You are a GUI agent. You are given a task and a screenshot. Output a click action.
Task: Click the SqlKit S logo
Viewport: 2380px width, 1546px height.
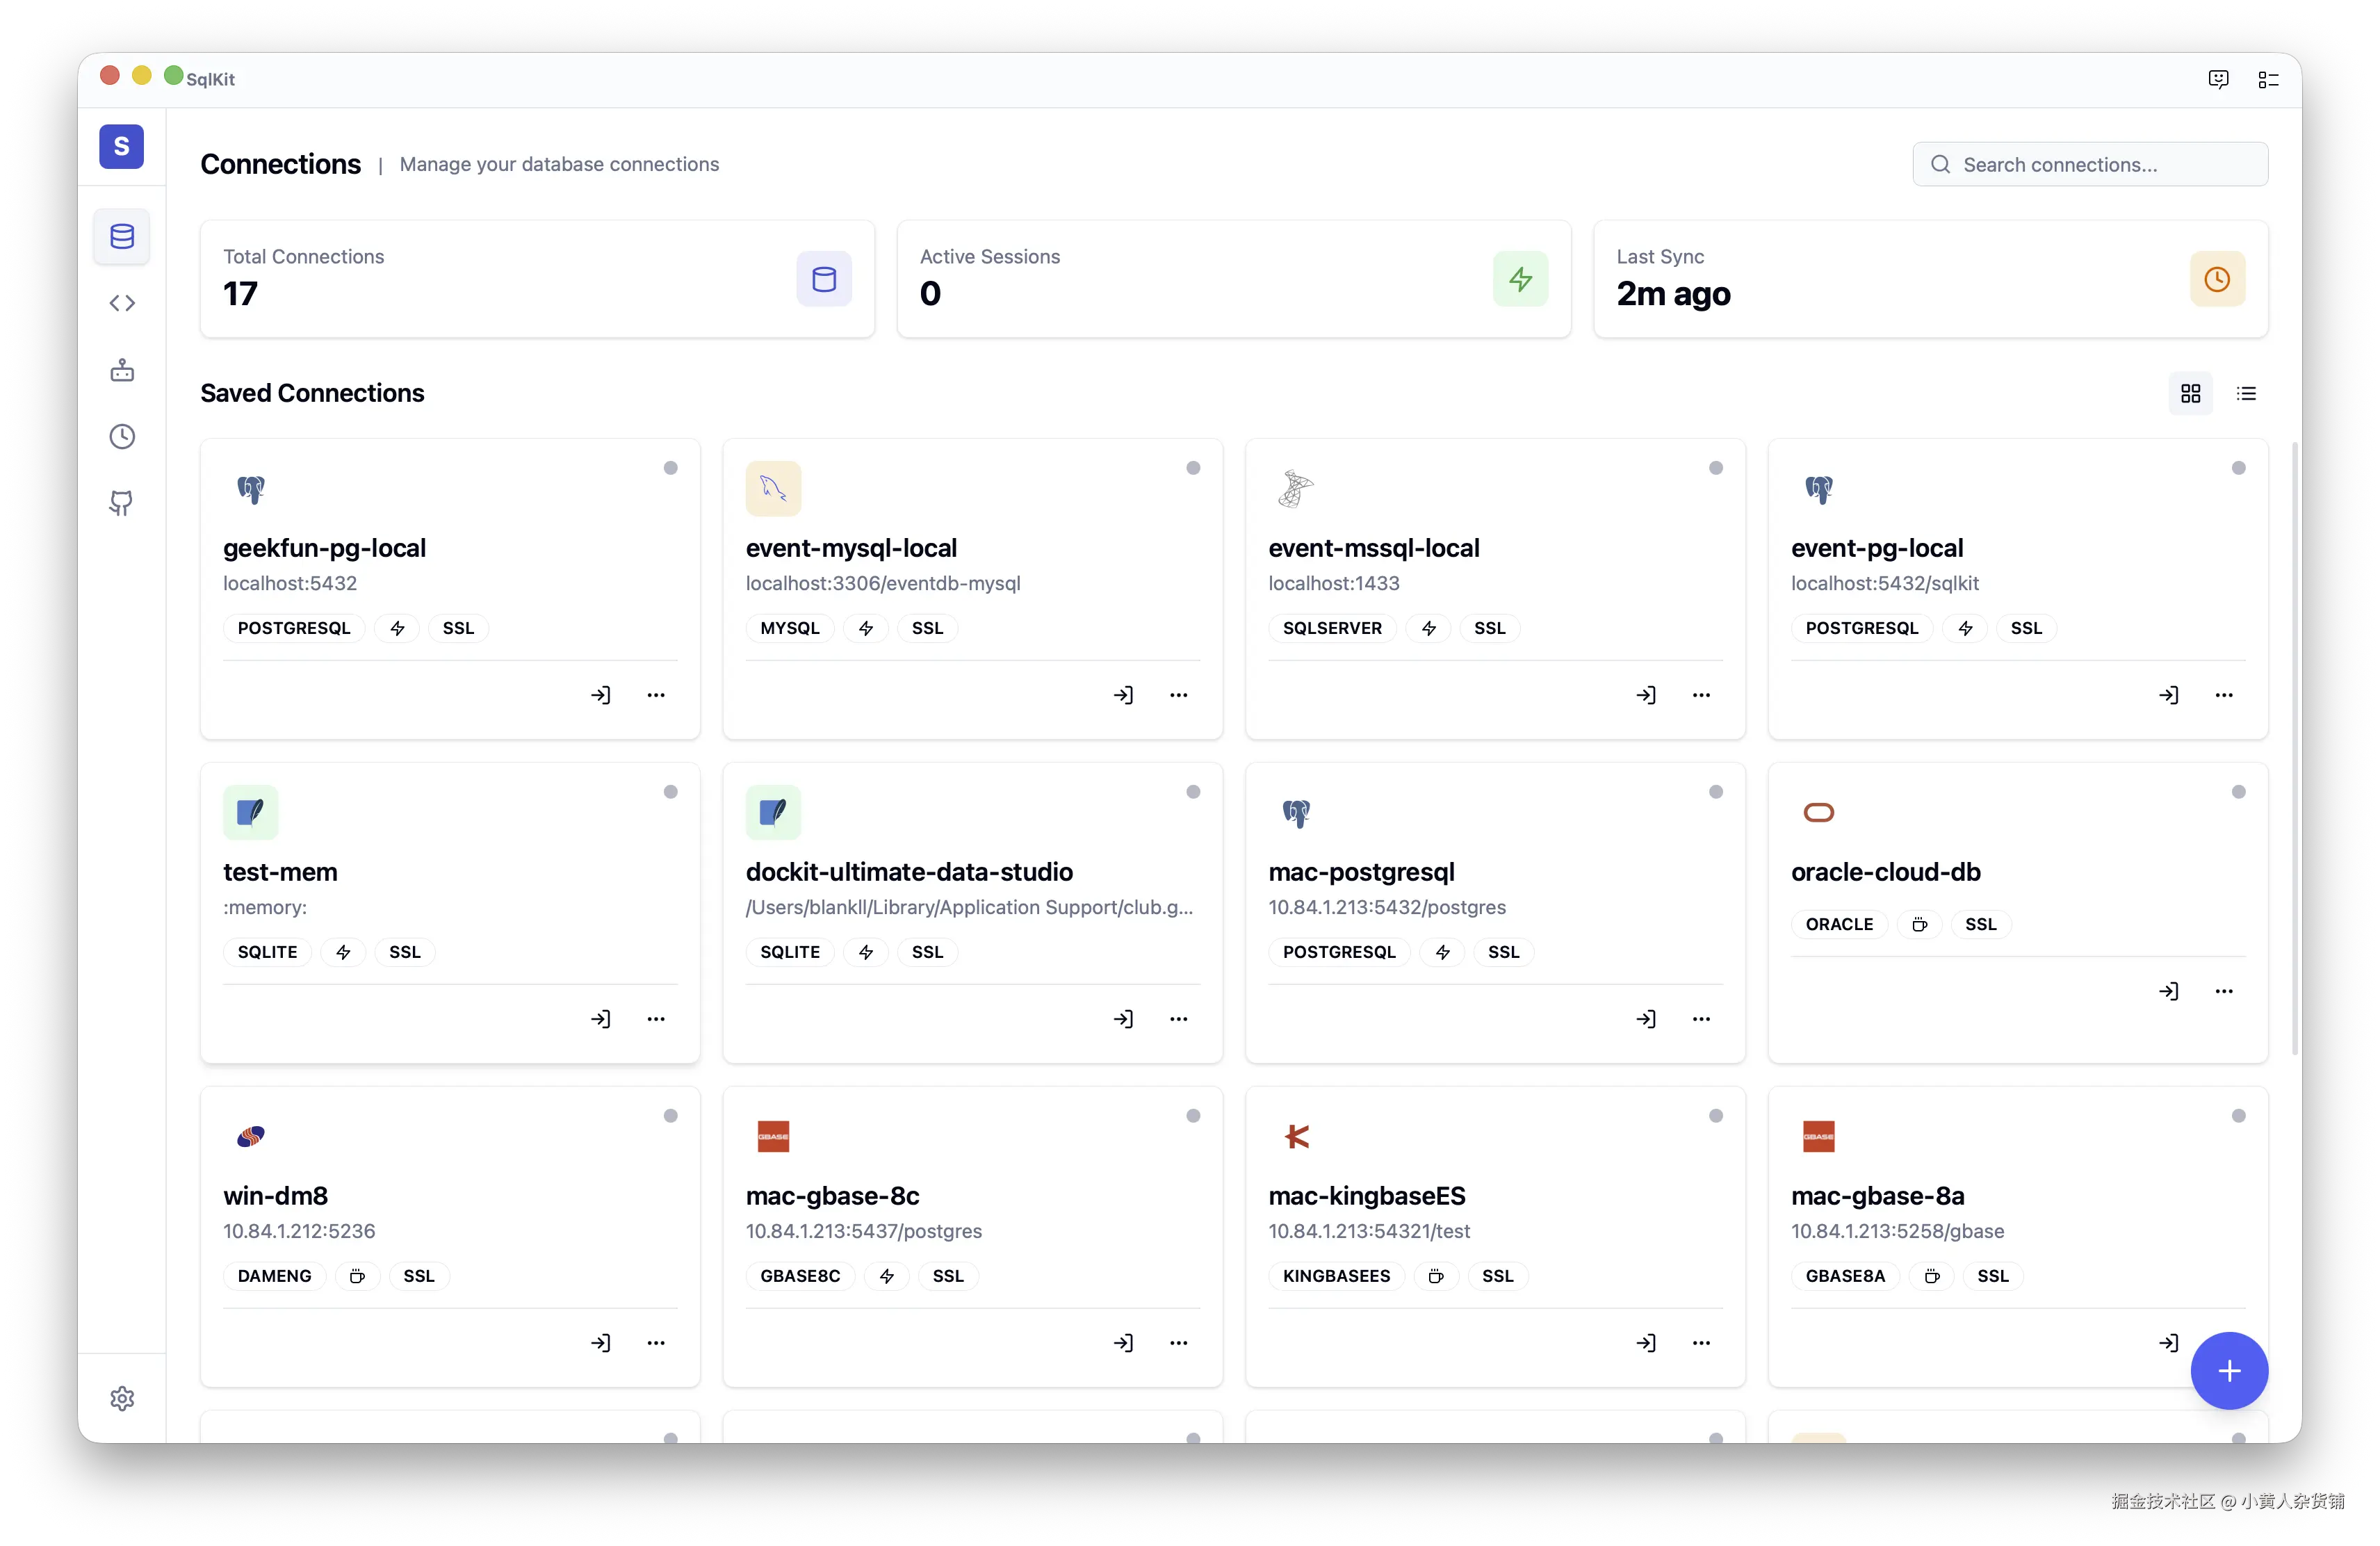pos(122,146)
